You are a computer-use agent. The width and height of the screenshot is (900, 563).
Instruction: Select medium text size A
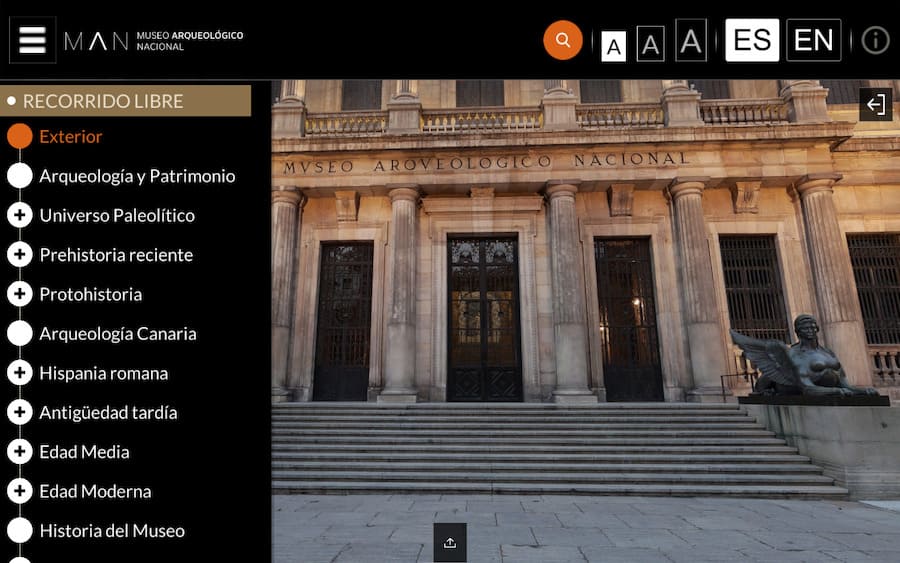(x=650, y=44)
